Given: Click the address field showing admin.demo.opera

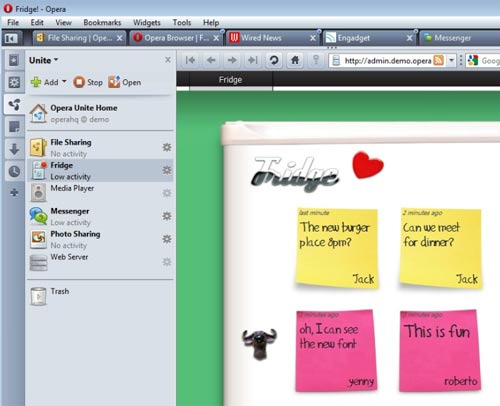Looking at the screenshot, I should [387, 61].
